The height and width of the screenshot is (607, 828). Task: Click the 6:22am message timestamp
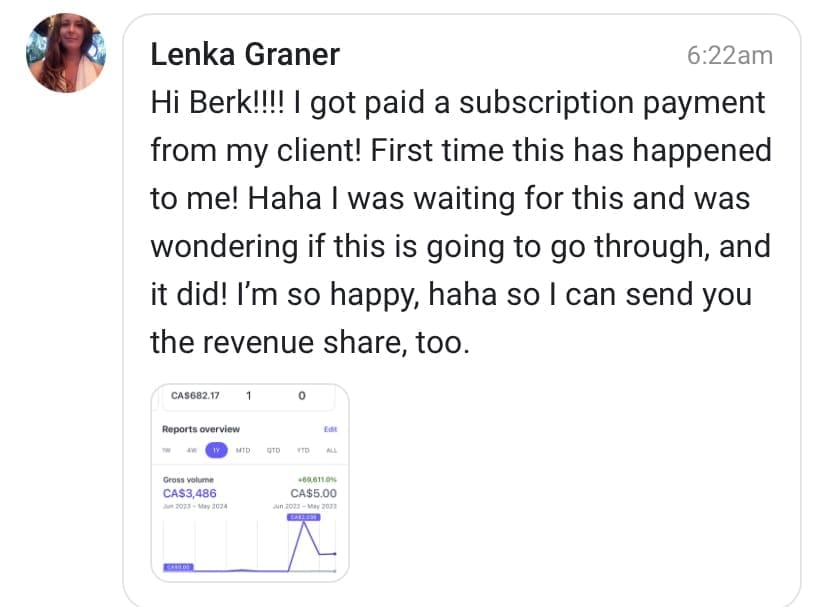[730, 56]
